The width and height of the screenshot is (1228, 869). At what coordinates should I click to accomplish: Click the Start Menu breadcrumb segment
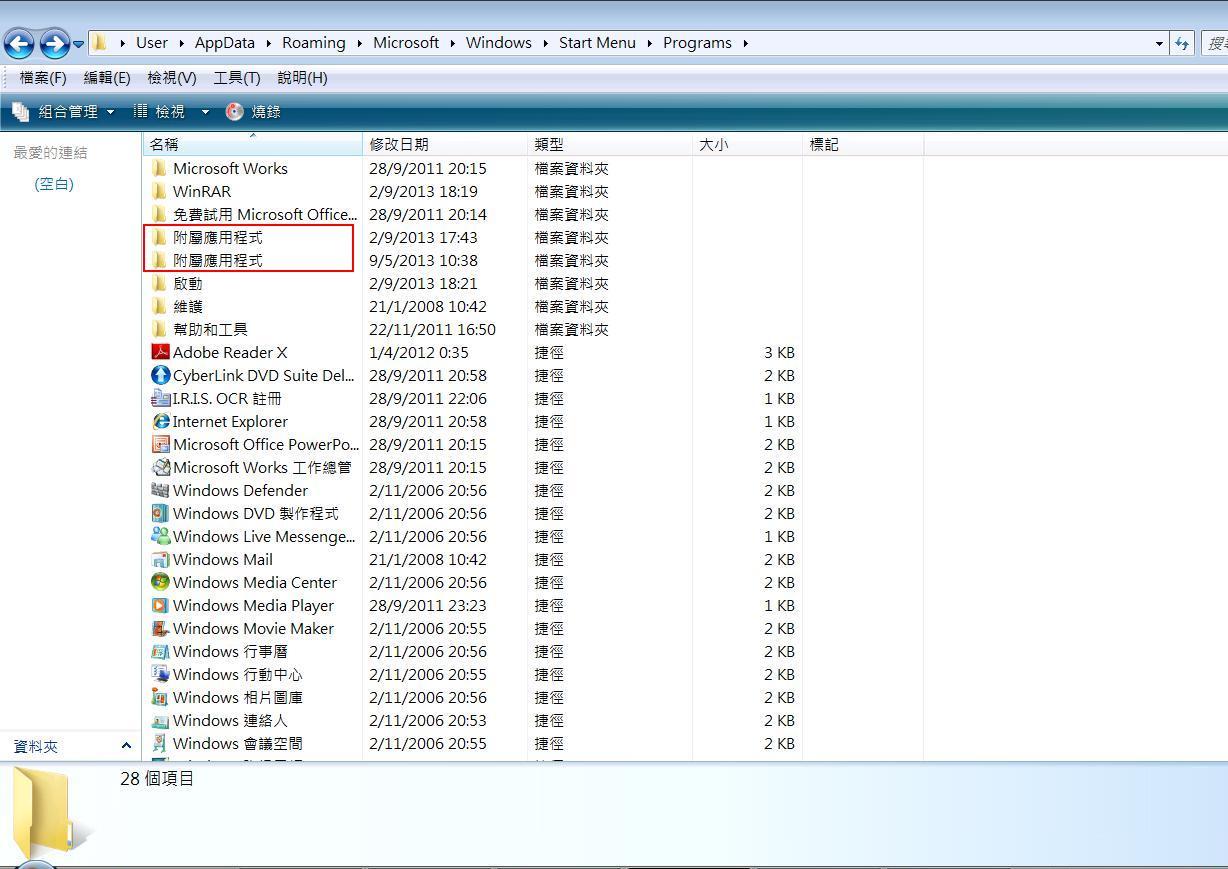coord(597,43)
